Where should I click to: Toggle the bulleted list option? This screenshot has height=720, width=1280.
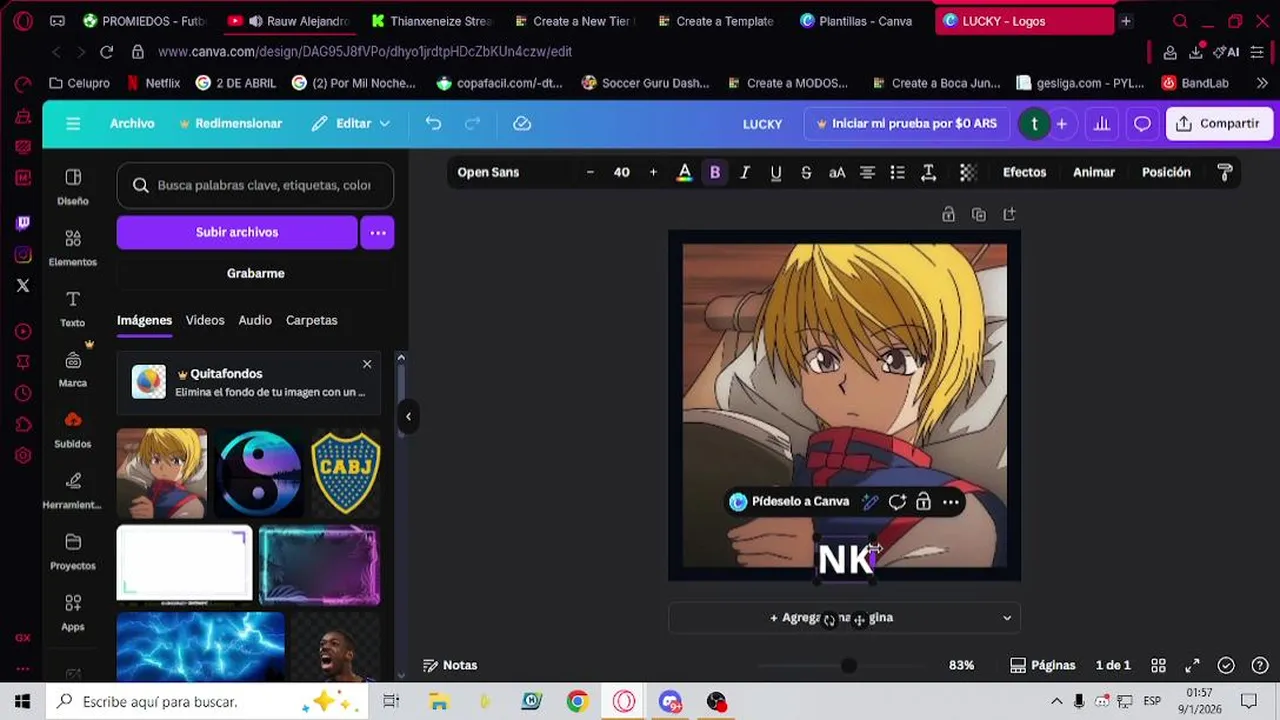pyautogui.click(x=898, y=172)
